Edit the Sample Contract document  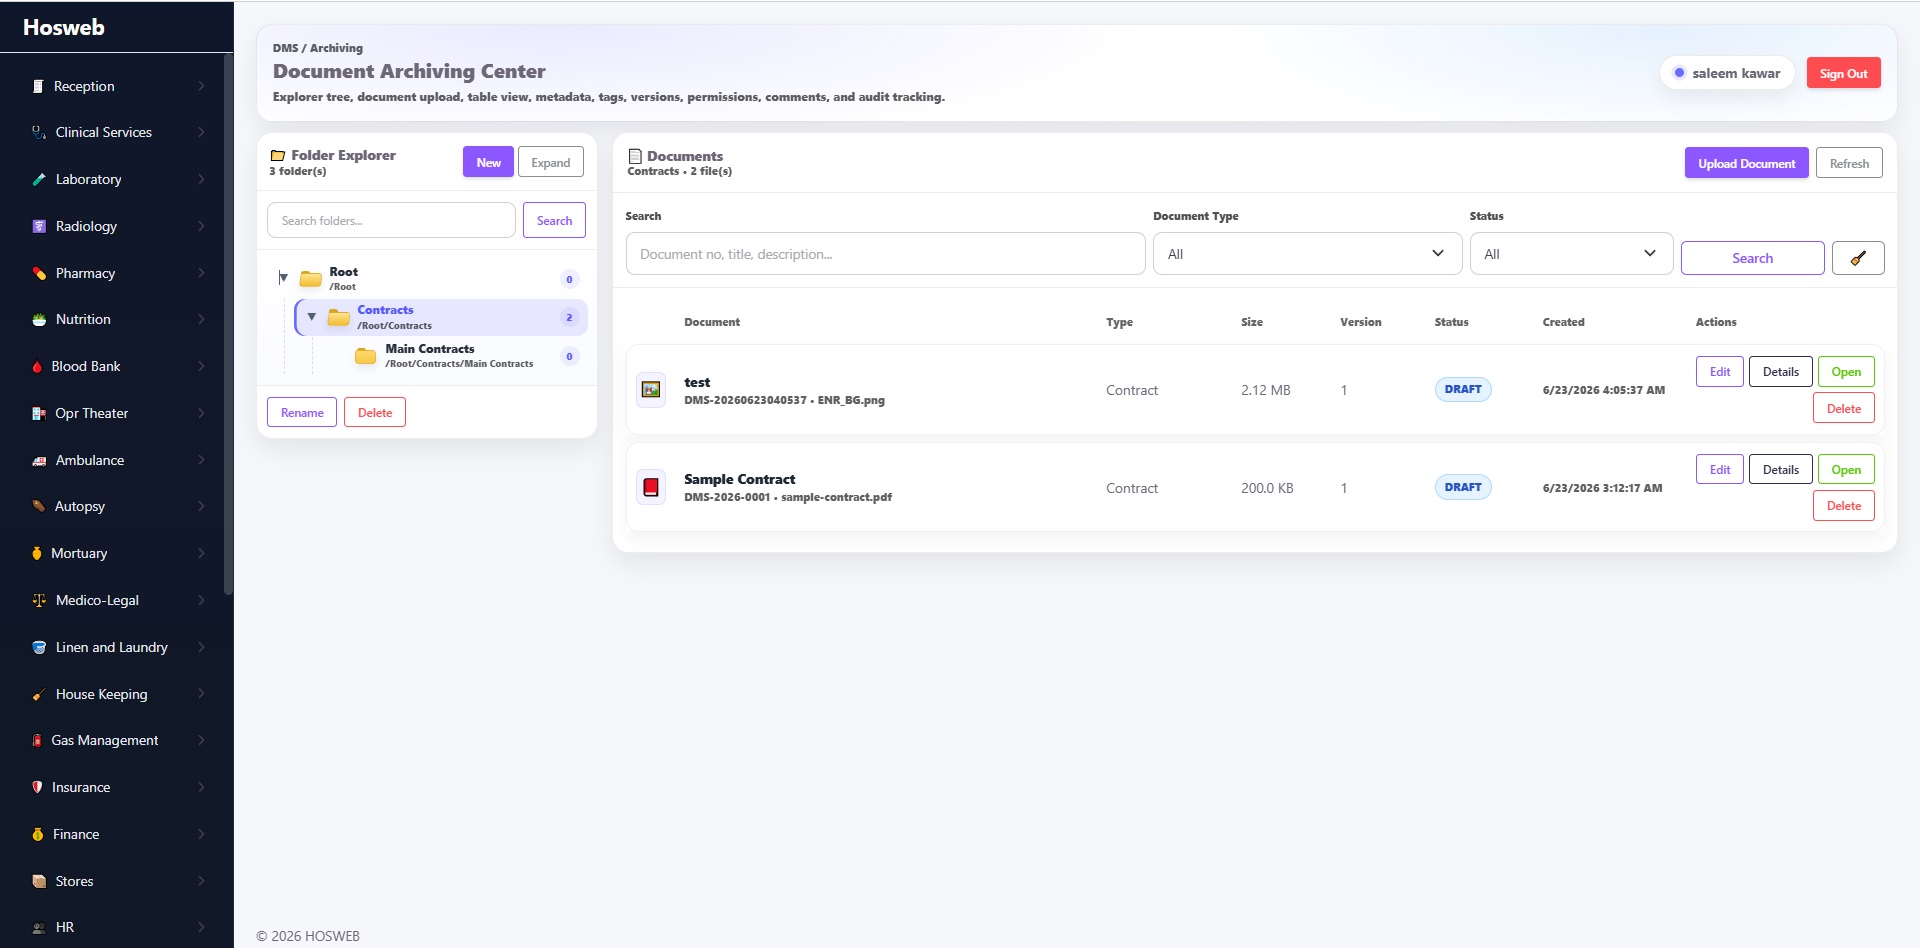point(1720,469)
